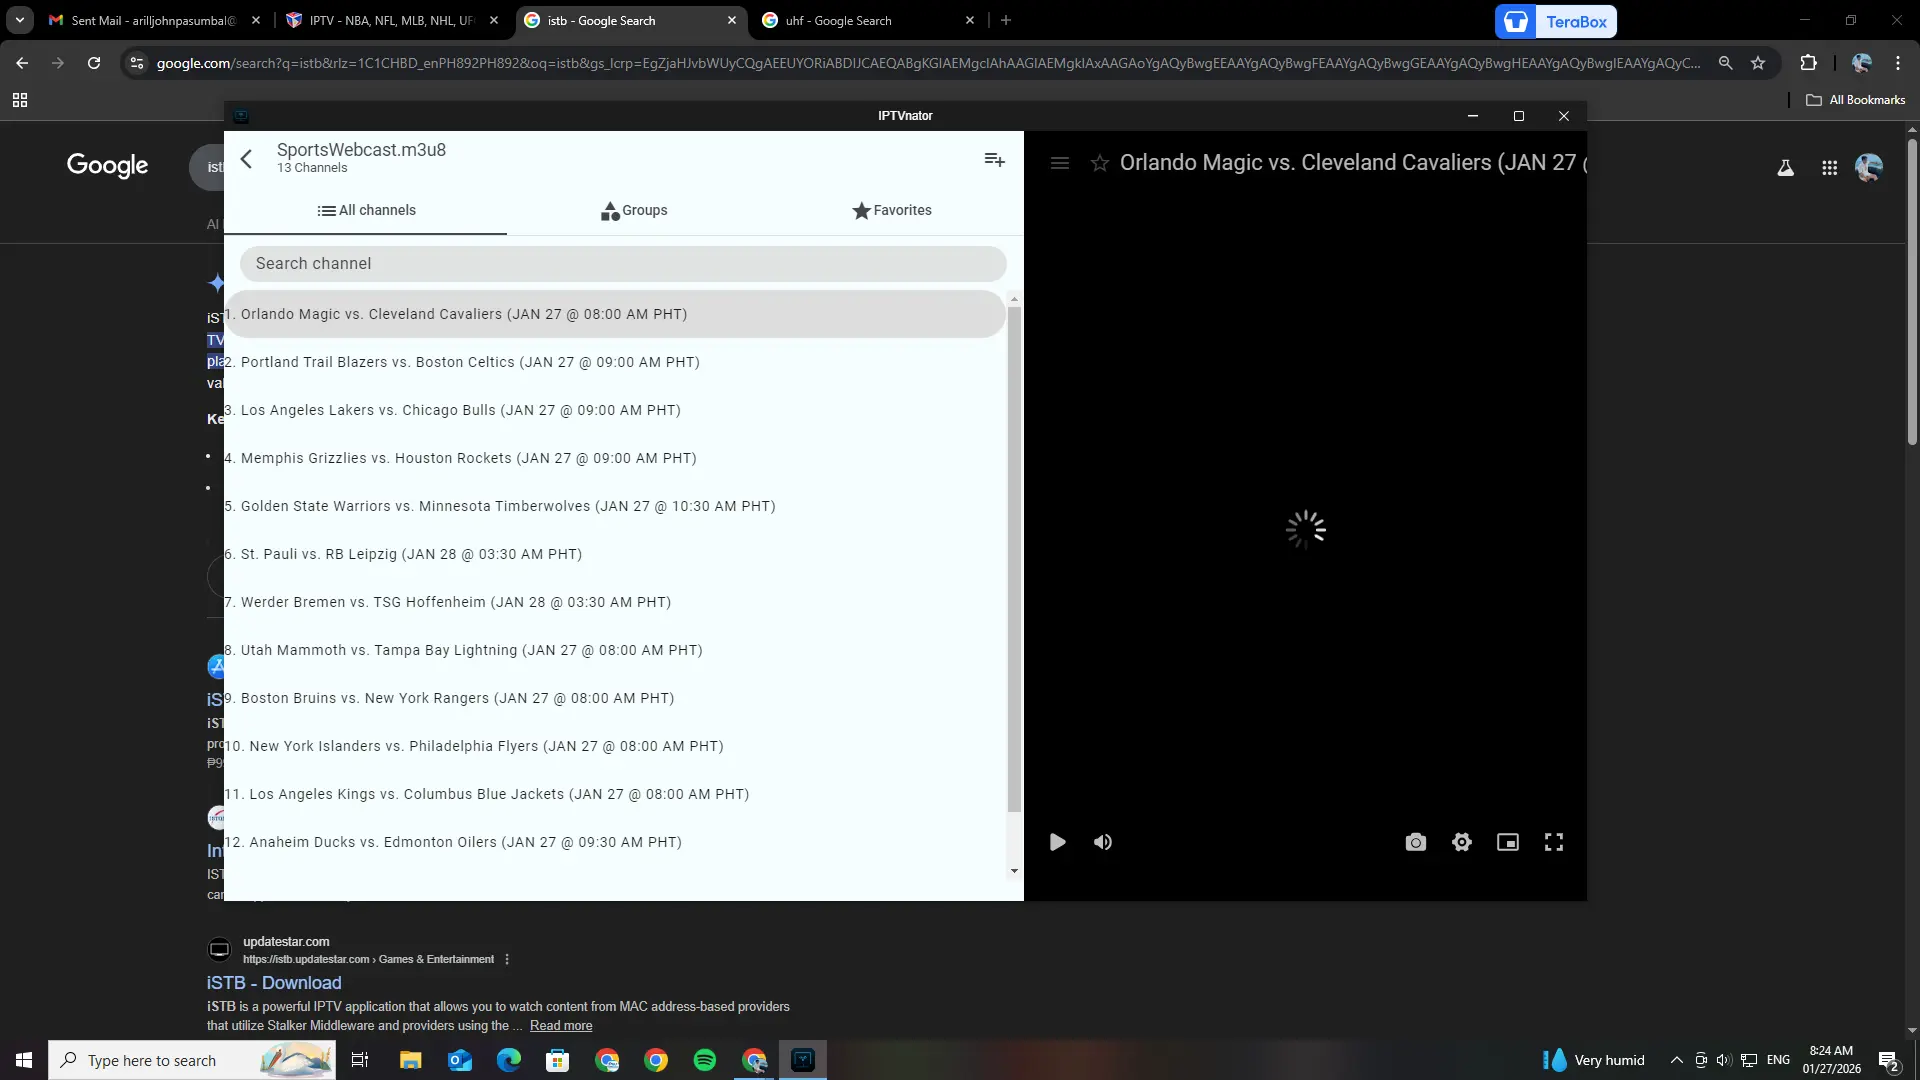
Task: Select Memphis Grizzlies vs. Houston Rockets channel
Action: click(x=614, y=458)
